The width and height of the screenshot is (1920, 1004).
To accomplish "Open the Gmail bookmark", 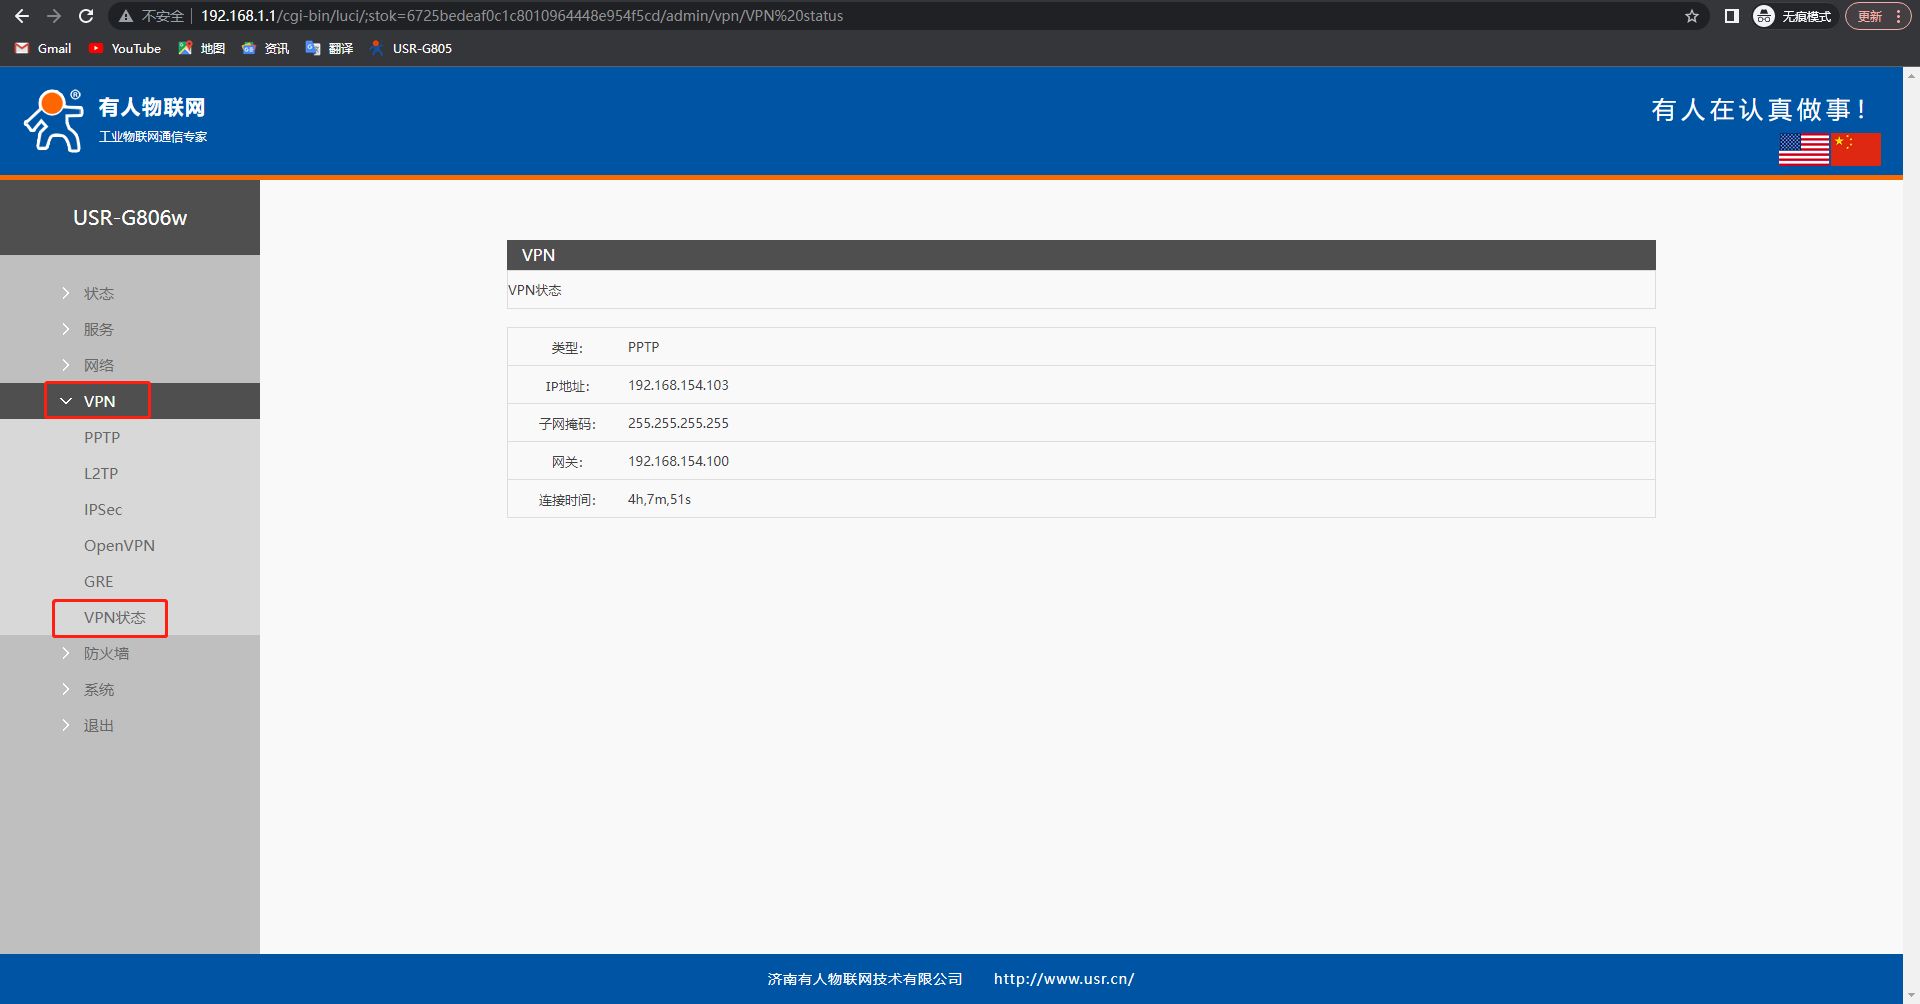I will point(44,48).
